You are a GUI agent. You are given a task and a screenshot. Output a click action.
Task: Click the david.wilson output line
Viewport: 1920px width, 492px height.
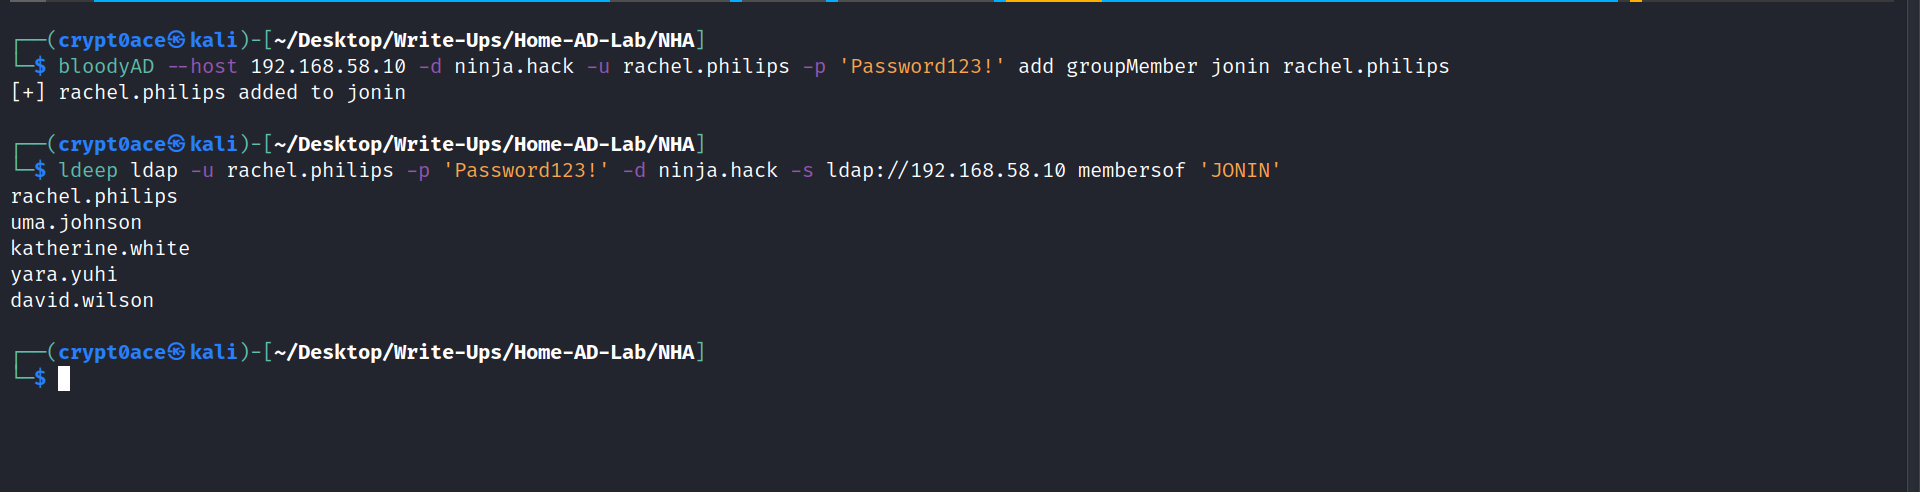click(82, 300)
